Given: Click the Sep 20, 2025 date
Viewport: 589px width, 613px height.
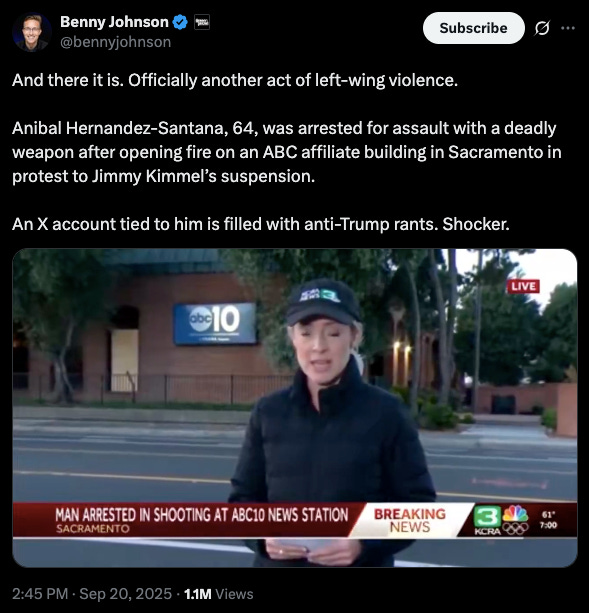Looking at the screenshot, I should 125,594.
